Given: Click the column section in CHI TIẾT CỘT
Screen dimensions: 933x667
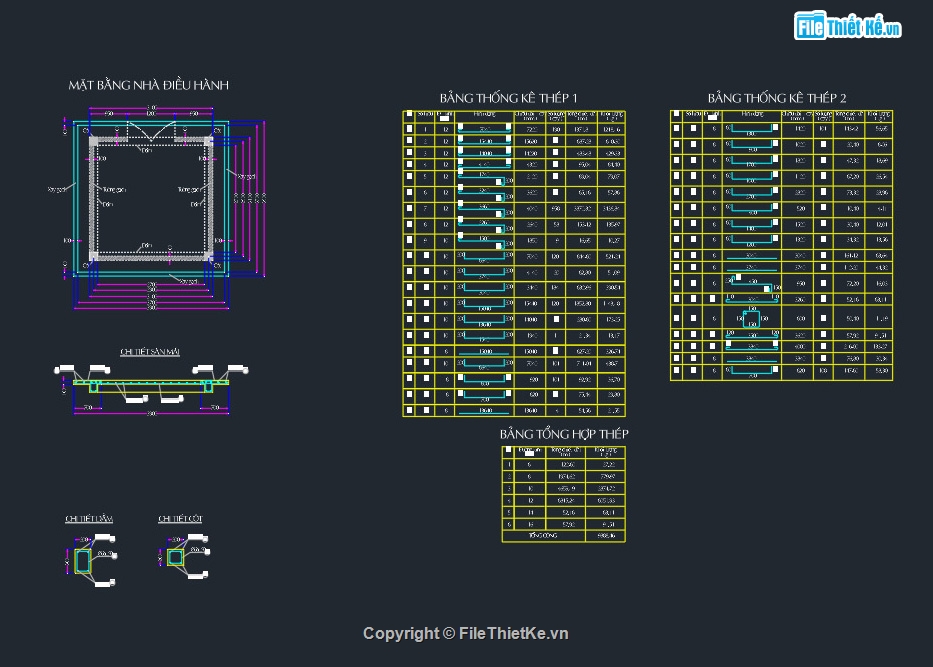Looking at the screenshot, I should 175,558.
